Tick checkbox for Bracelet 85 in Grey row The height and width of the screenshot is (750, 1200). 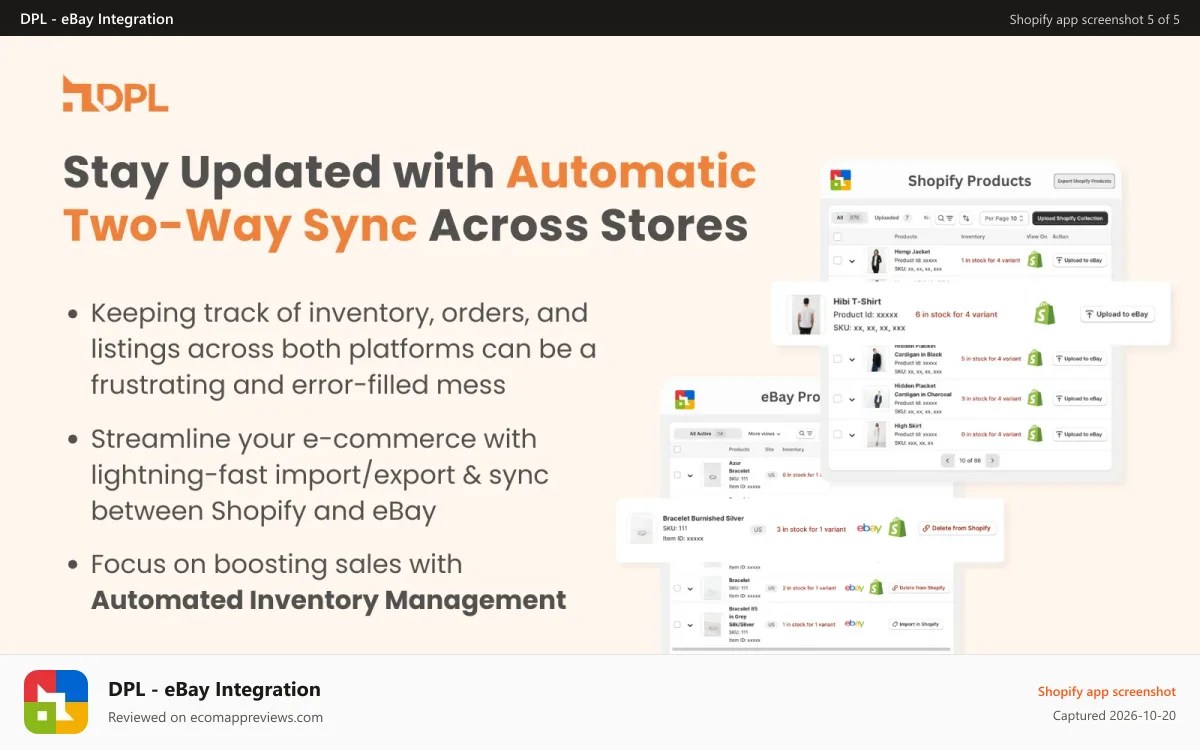(677, 624)
